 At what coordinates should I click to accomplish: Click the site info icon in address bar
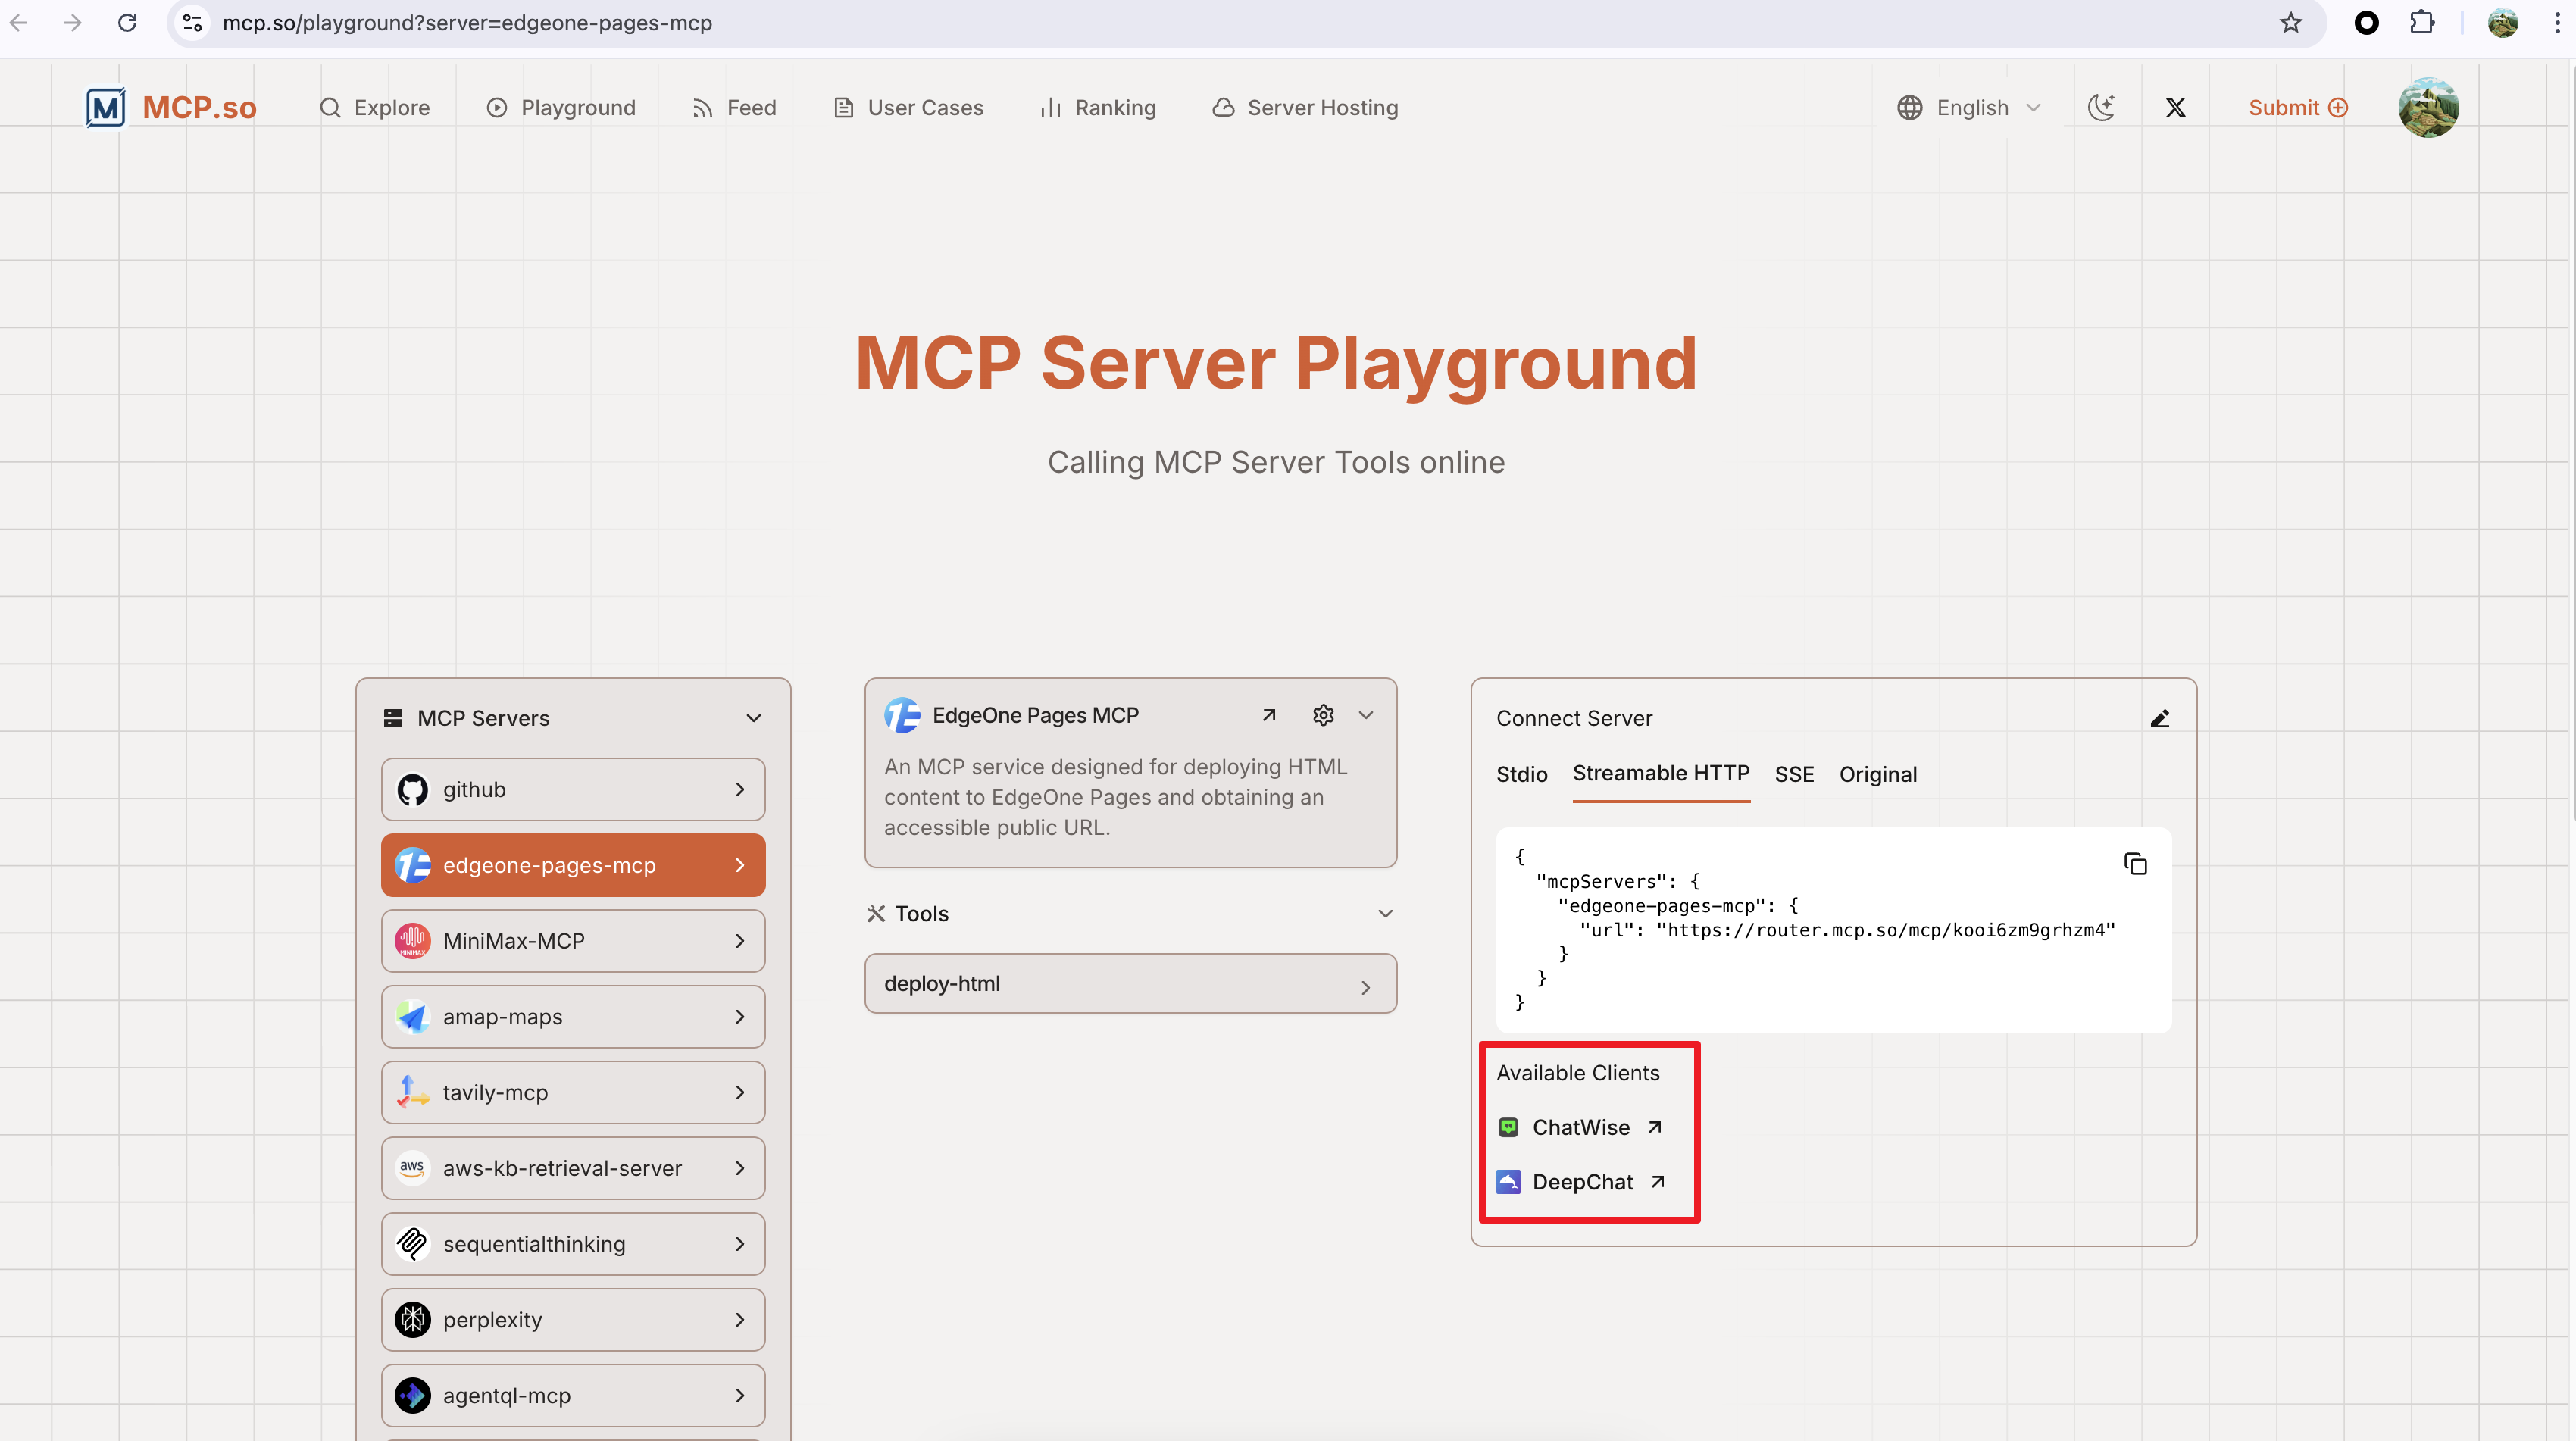(x=193, y=22)
